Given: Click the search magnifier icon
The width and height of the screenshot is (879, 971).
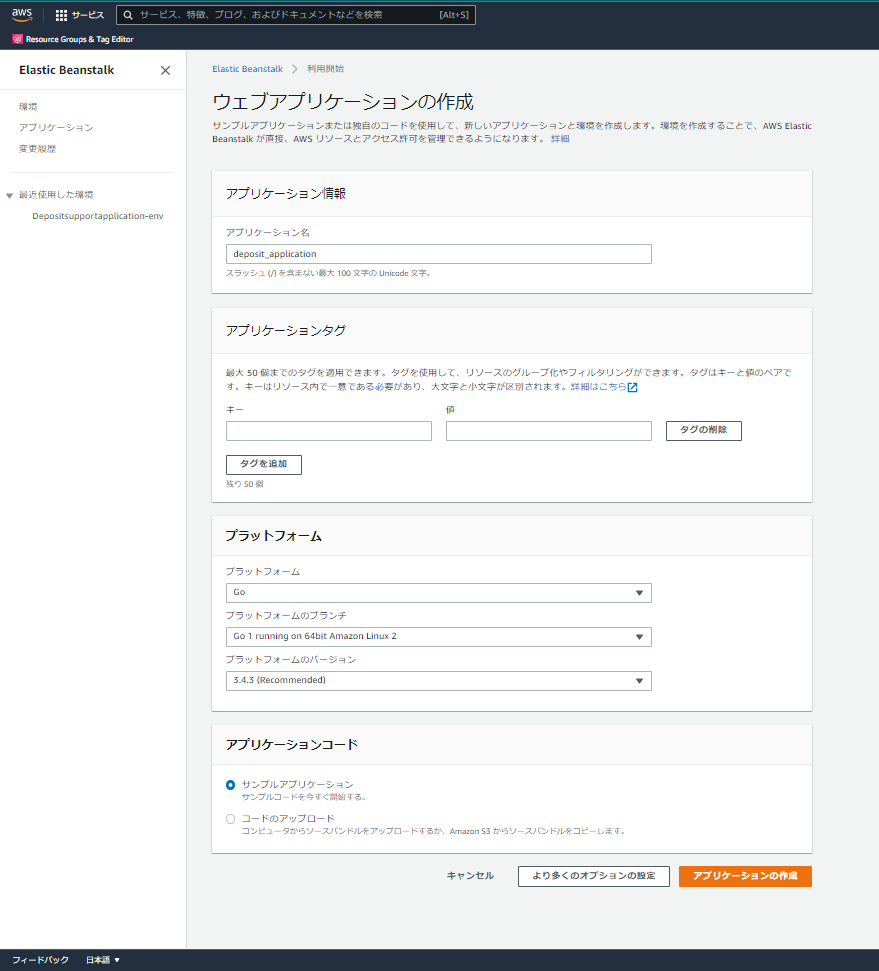Looking at the screenshot, I should pyautogui.click(x=128, y=15).
